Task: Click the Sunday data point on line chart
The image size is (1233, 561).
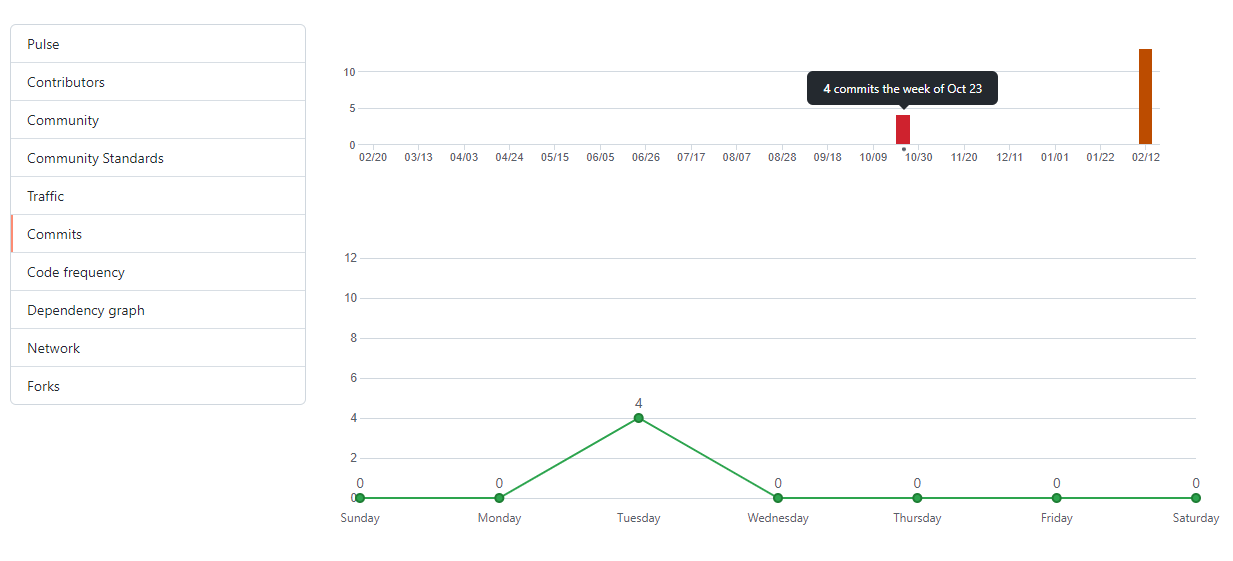Action: pyautogui.click(x=360, y=498)
